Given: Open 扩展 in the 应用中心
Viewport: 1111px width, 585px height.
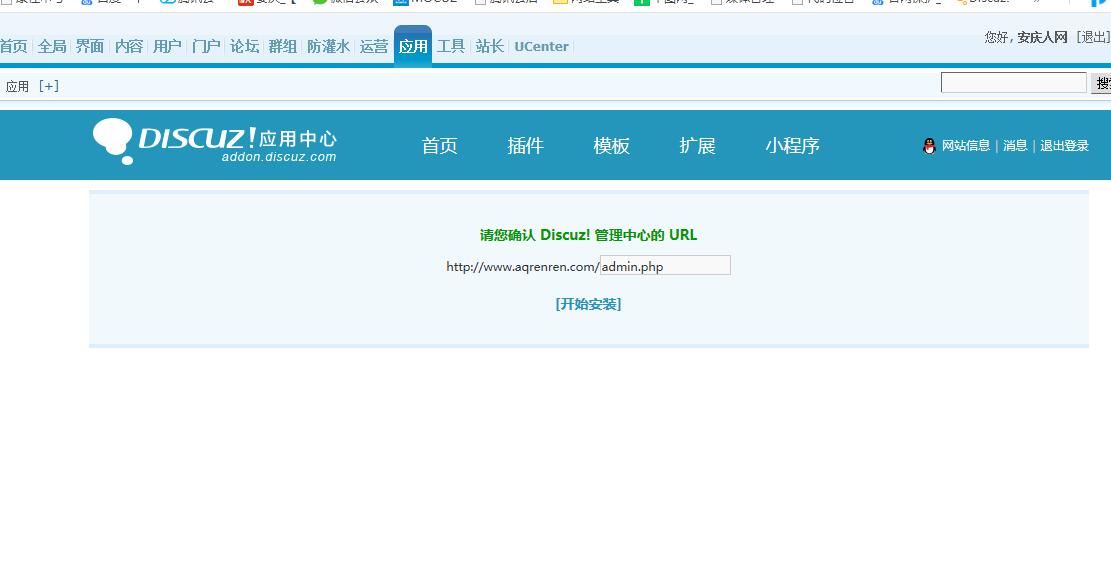Looking at the screenshot, I should tap(697, 146).
